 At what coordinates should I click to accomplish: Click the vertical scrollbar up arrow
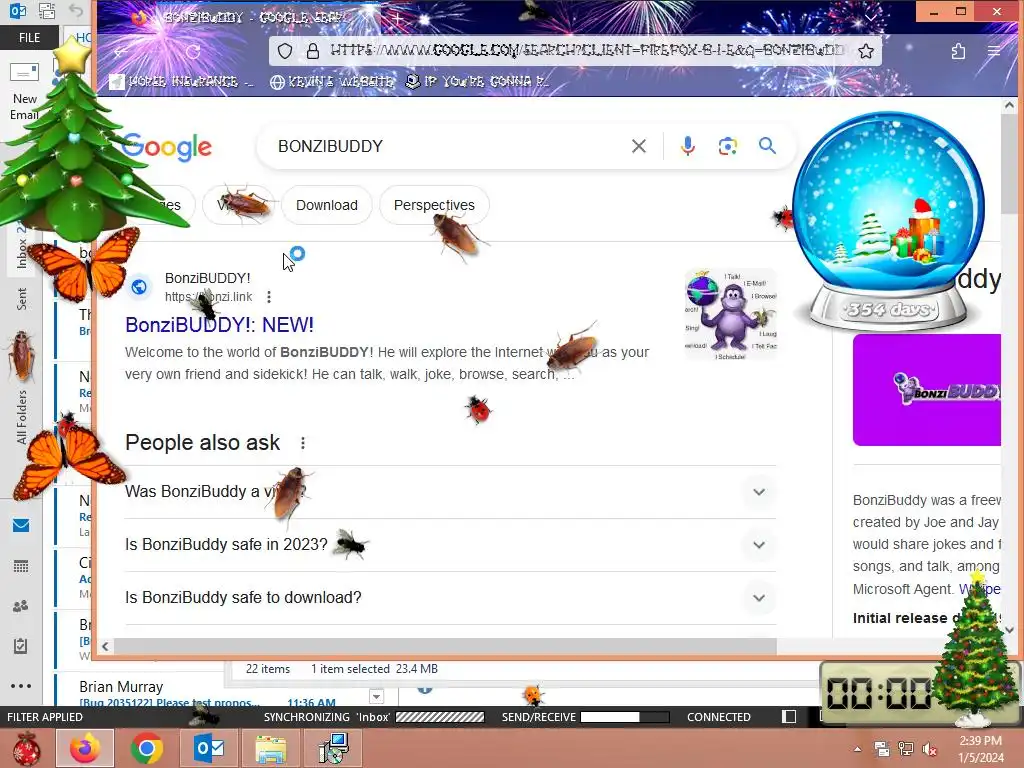(x=1009, y=105)
